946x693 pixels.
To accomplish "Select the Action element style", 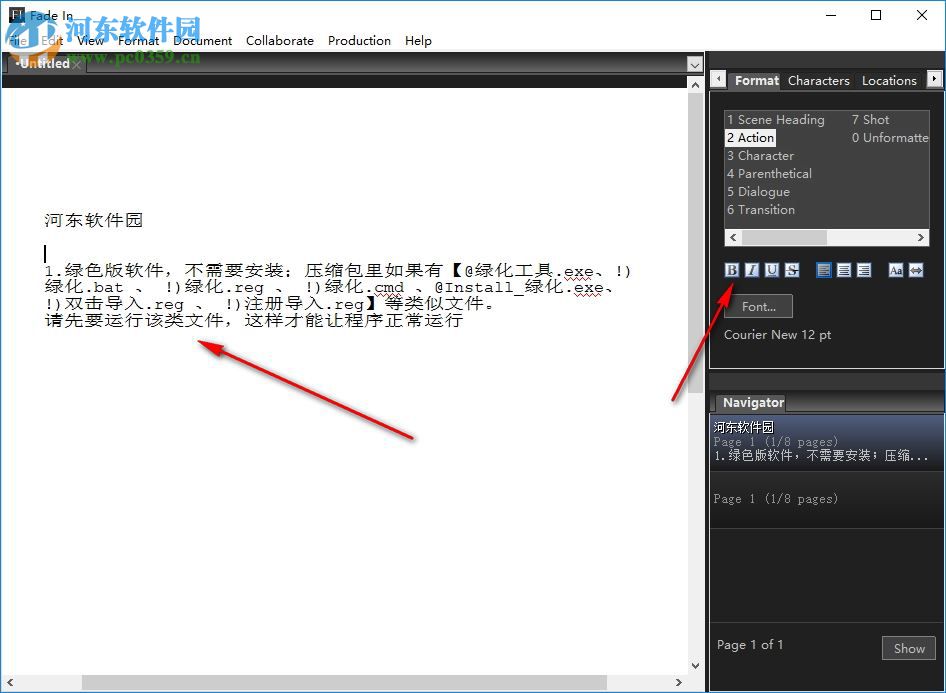I will point(750,137).
